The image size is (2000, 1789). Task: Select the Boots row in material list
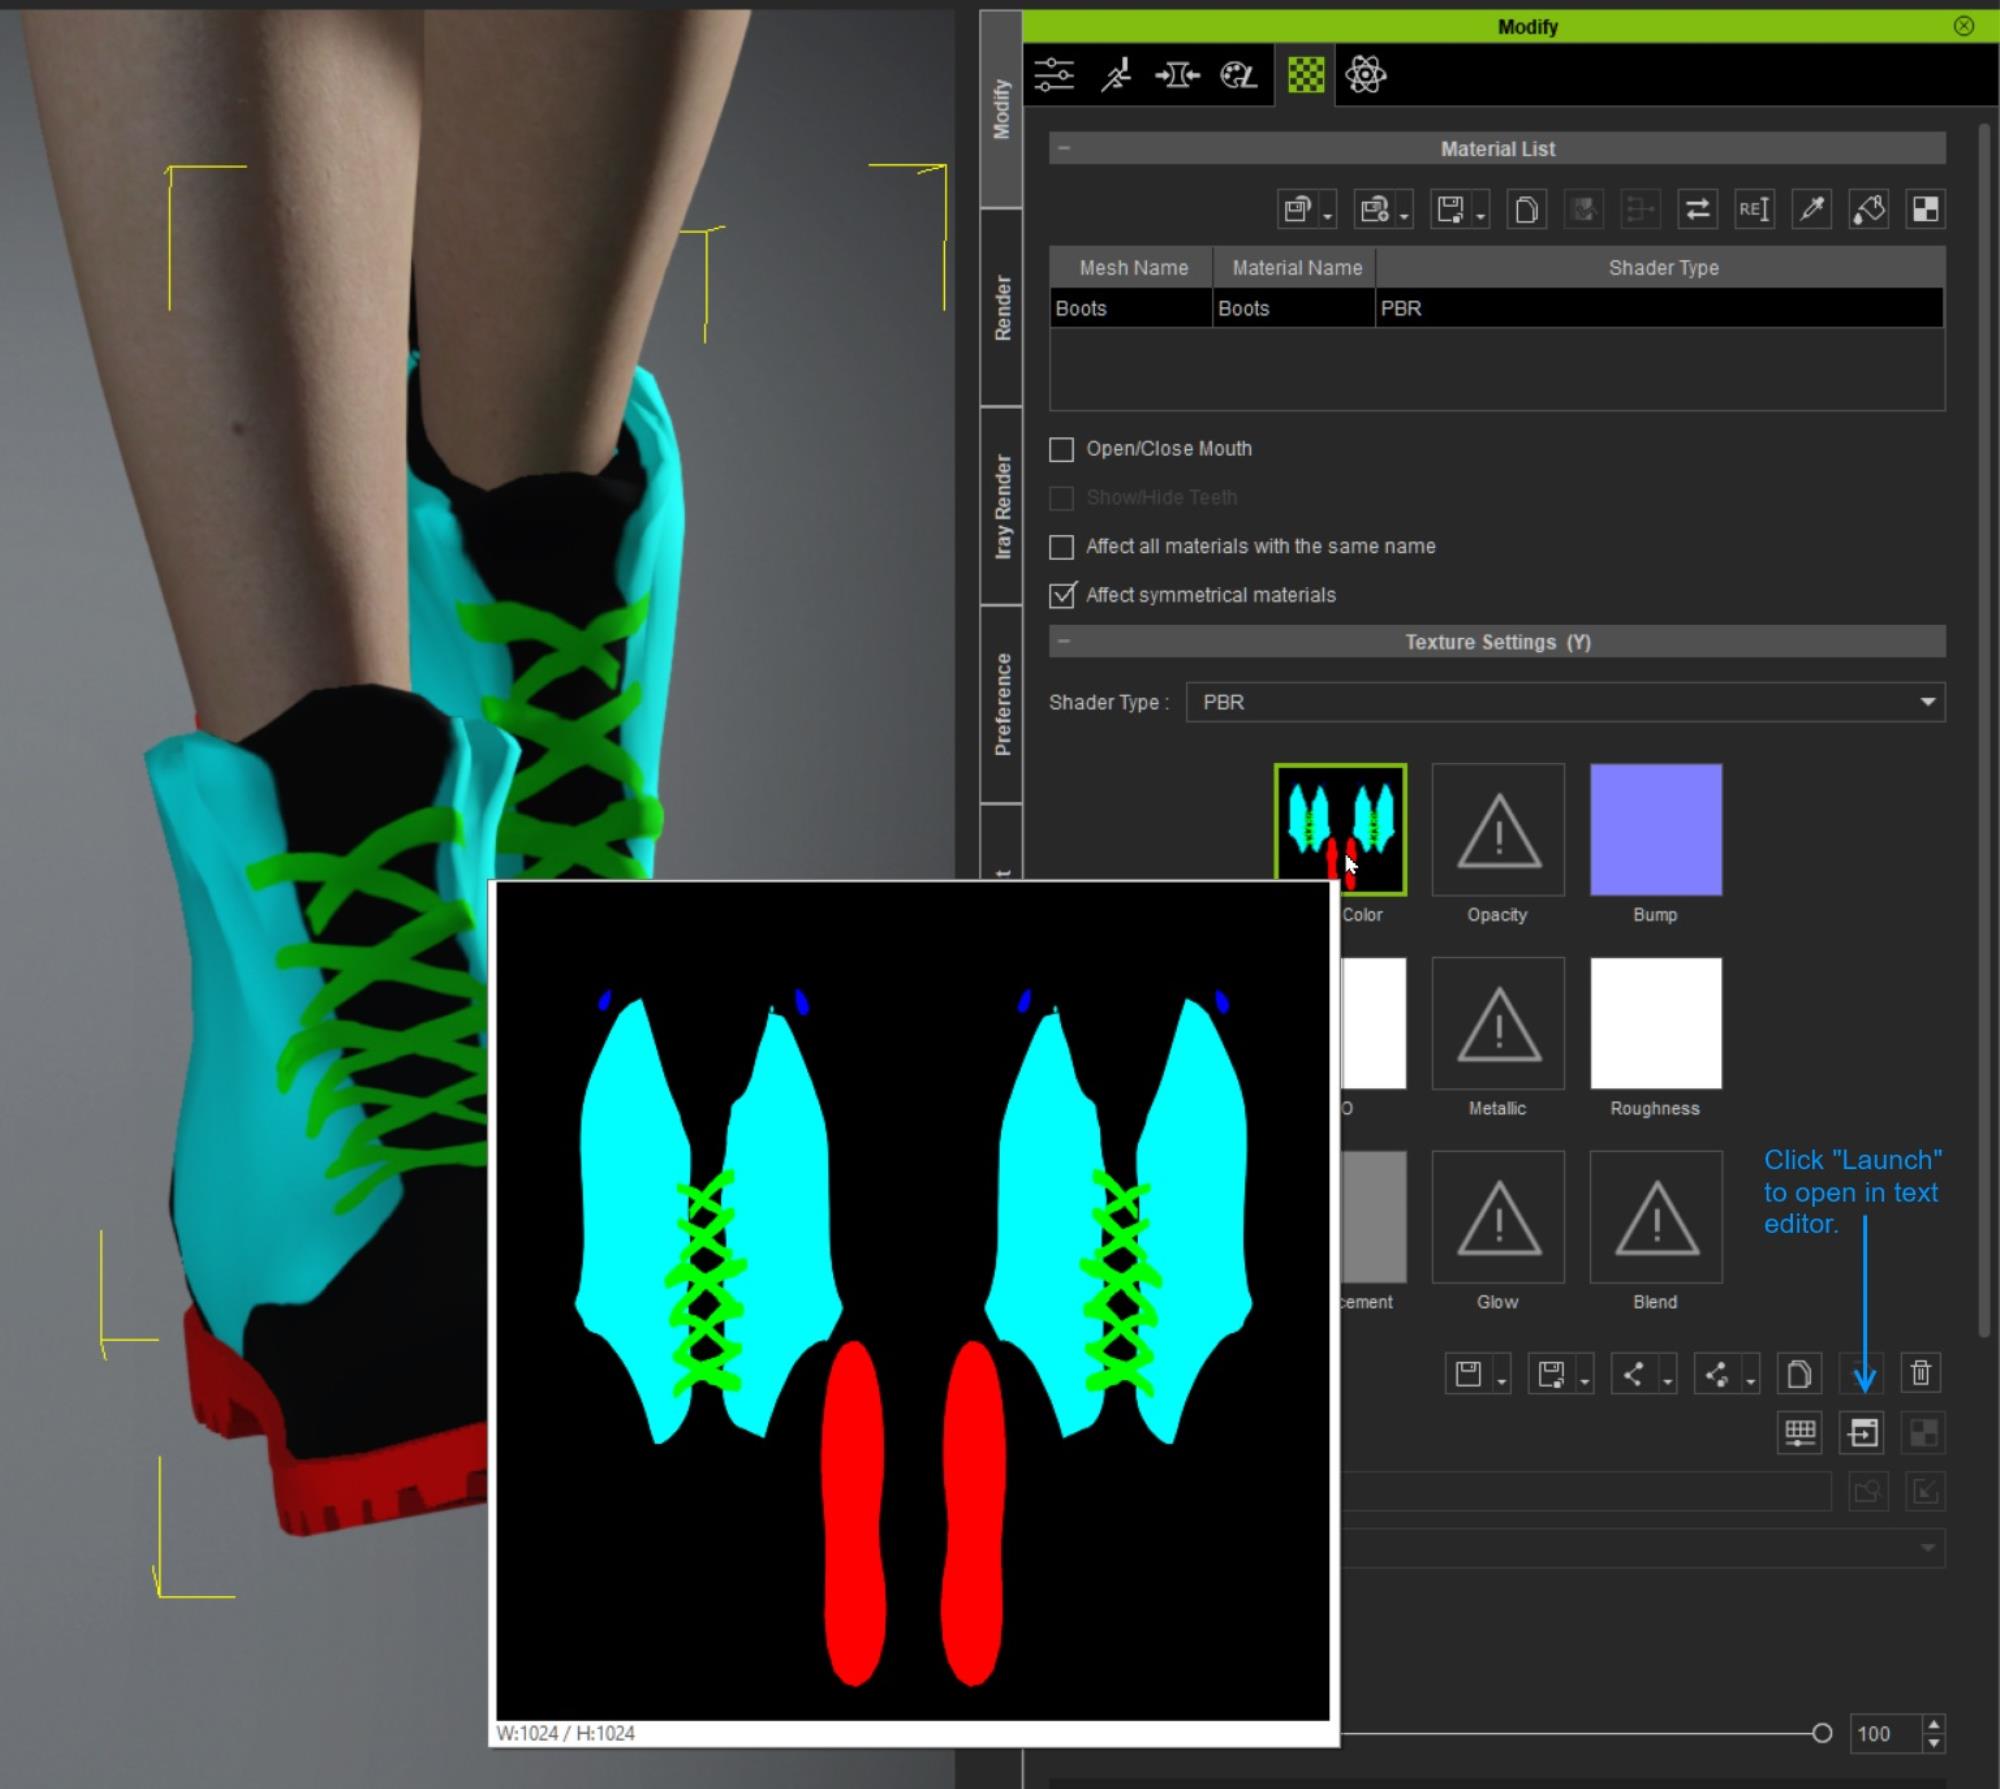(x=1497, y=308)
